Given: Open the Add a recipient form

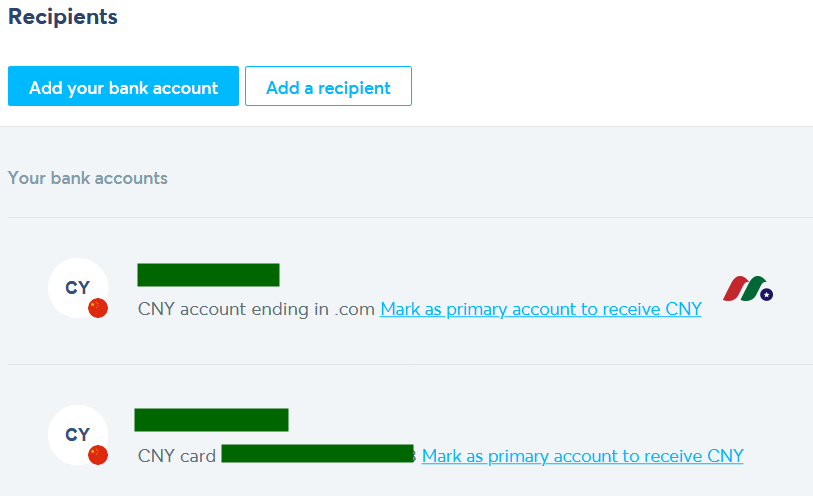Looking at the screenshot, I should [x=328, y=86].
